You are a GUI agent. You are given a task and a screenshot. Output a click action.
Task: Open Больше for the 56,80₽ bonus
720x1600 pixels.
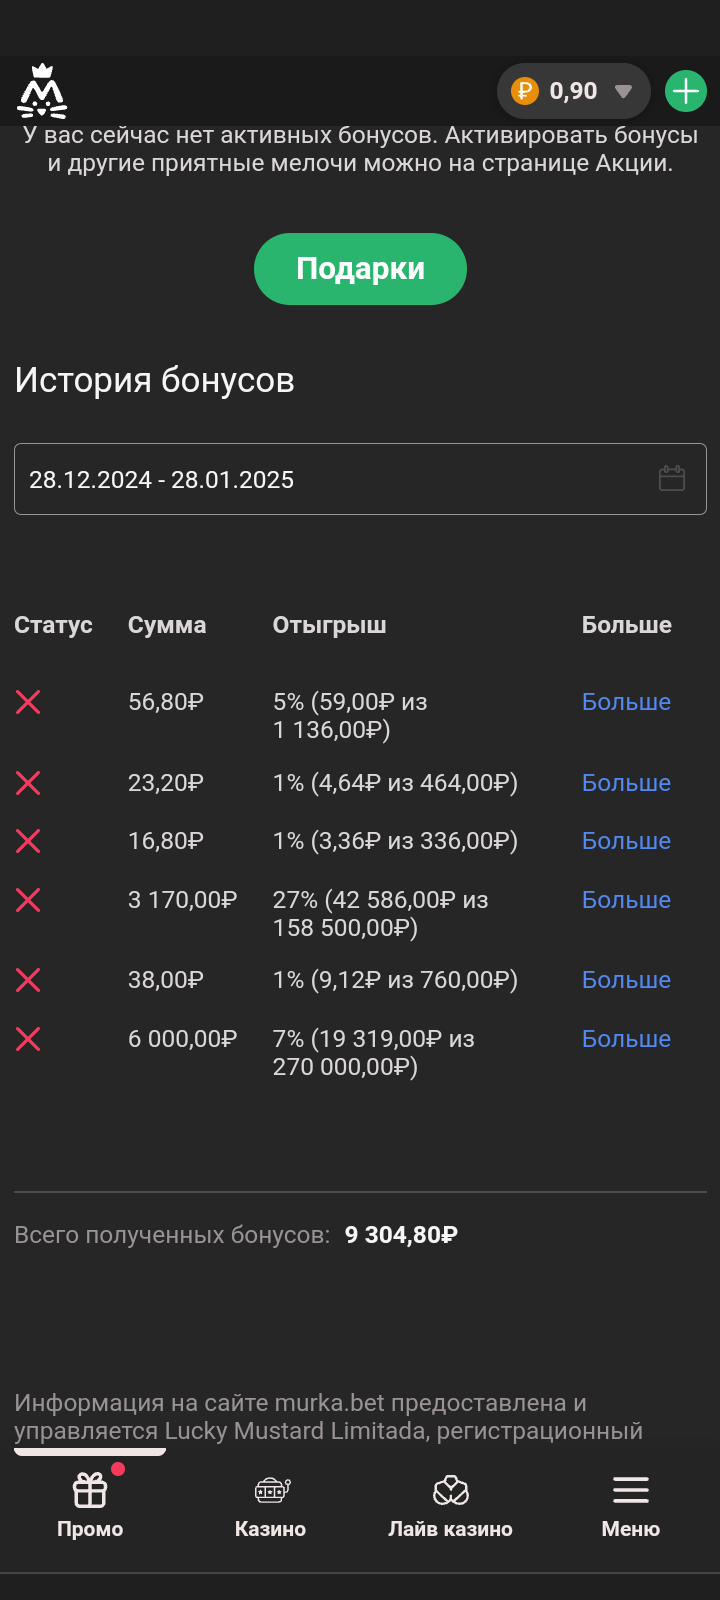(x=626, y=702)
